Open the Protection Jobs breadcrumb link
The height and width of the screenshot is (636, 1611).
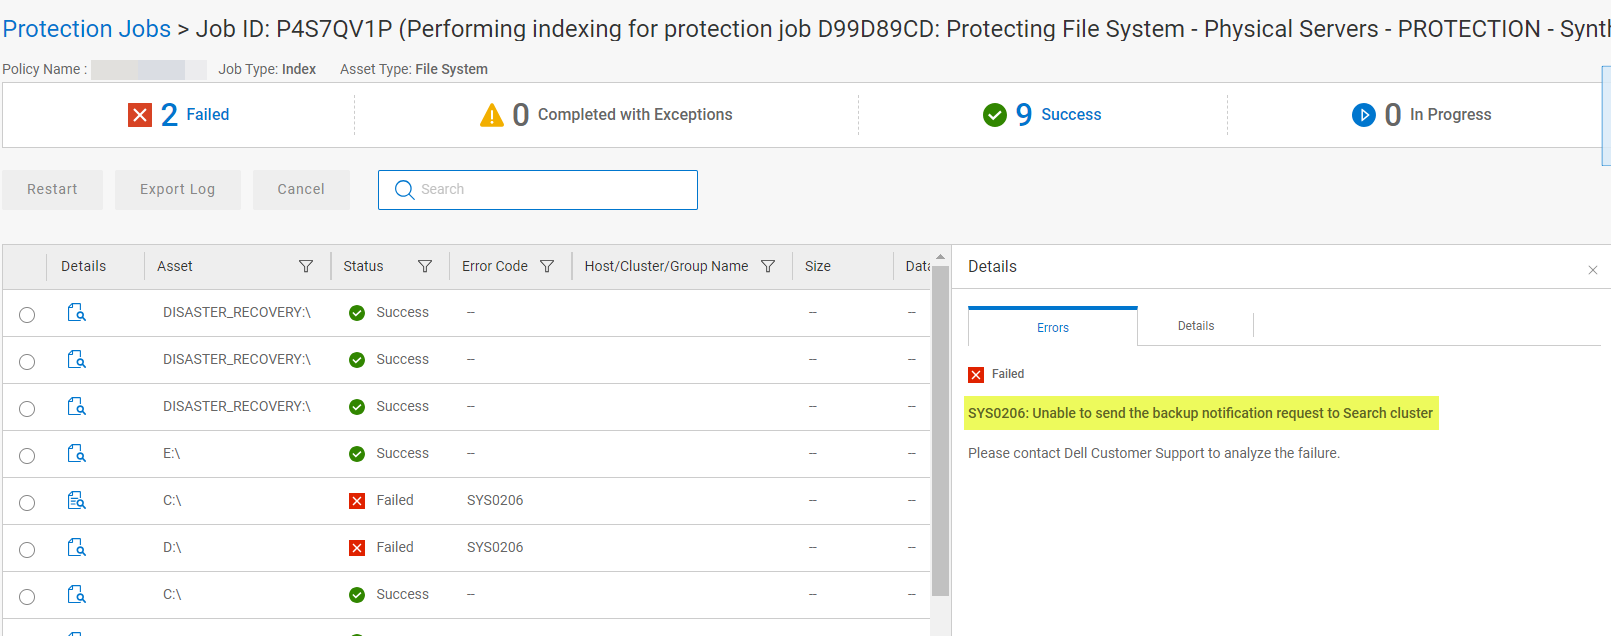(86, 28)
